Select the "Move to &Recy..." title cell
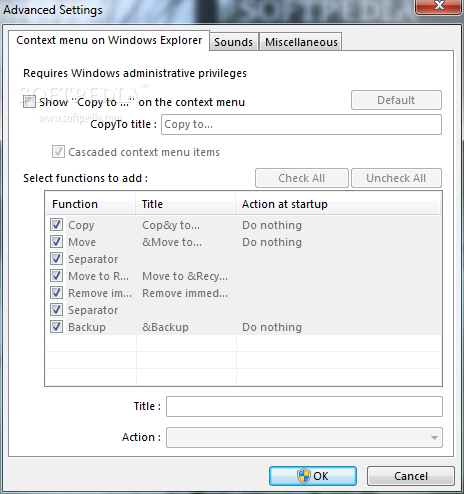 pyautogui.click(x=185, y=276)
